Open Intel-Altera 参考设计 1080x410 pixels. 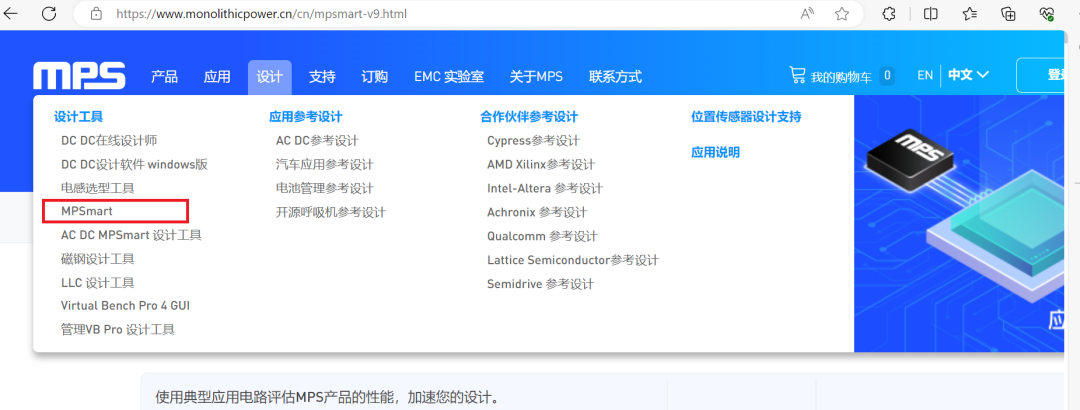(545, 188)
